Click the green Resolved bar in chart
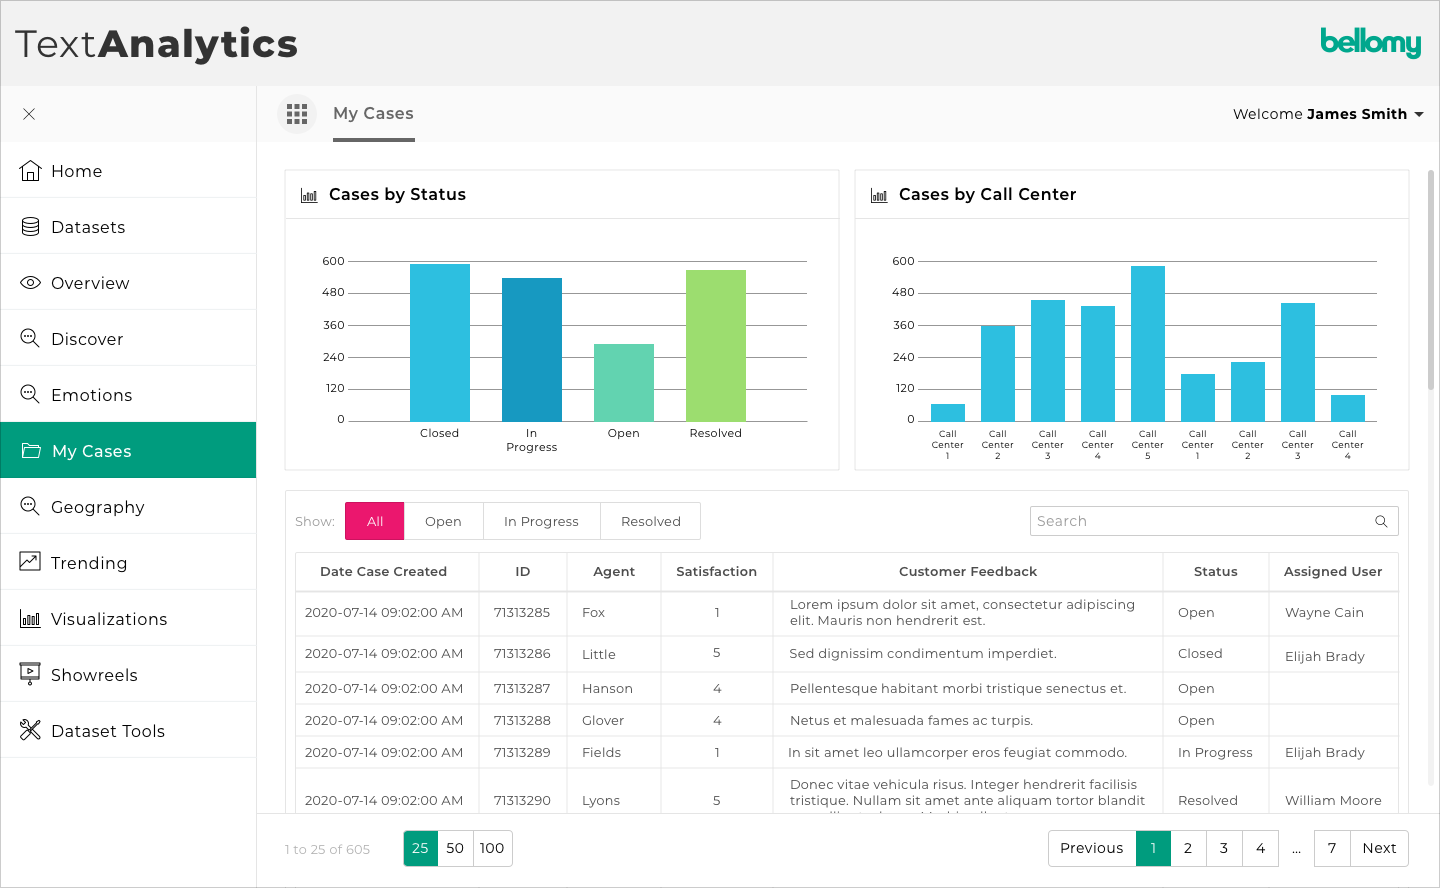The width and height of the screenshot is (1440, 888). [x=716, y=345]
